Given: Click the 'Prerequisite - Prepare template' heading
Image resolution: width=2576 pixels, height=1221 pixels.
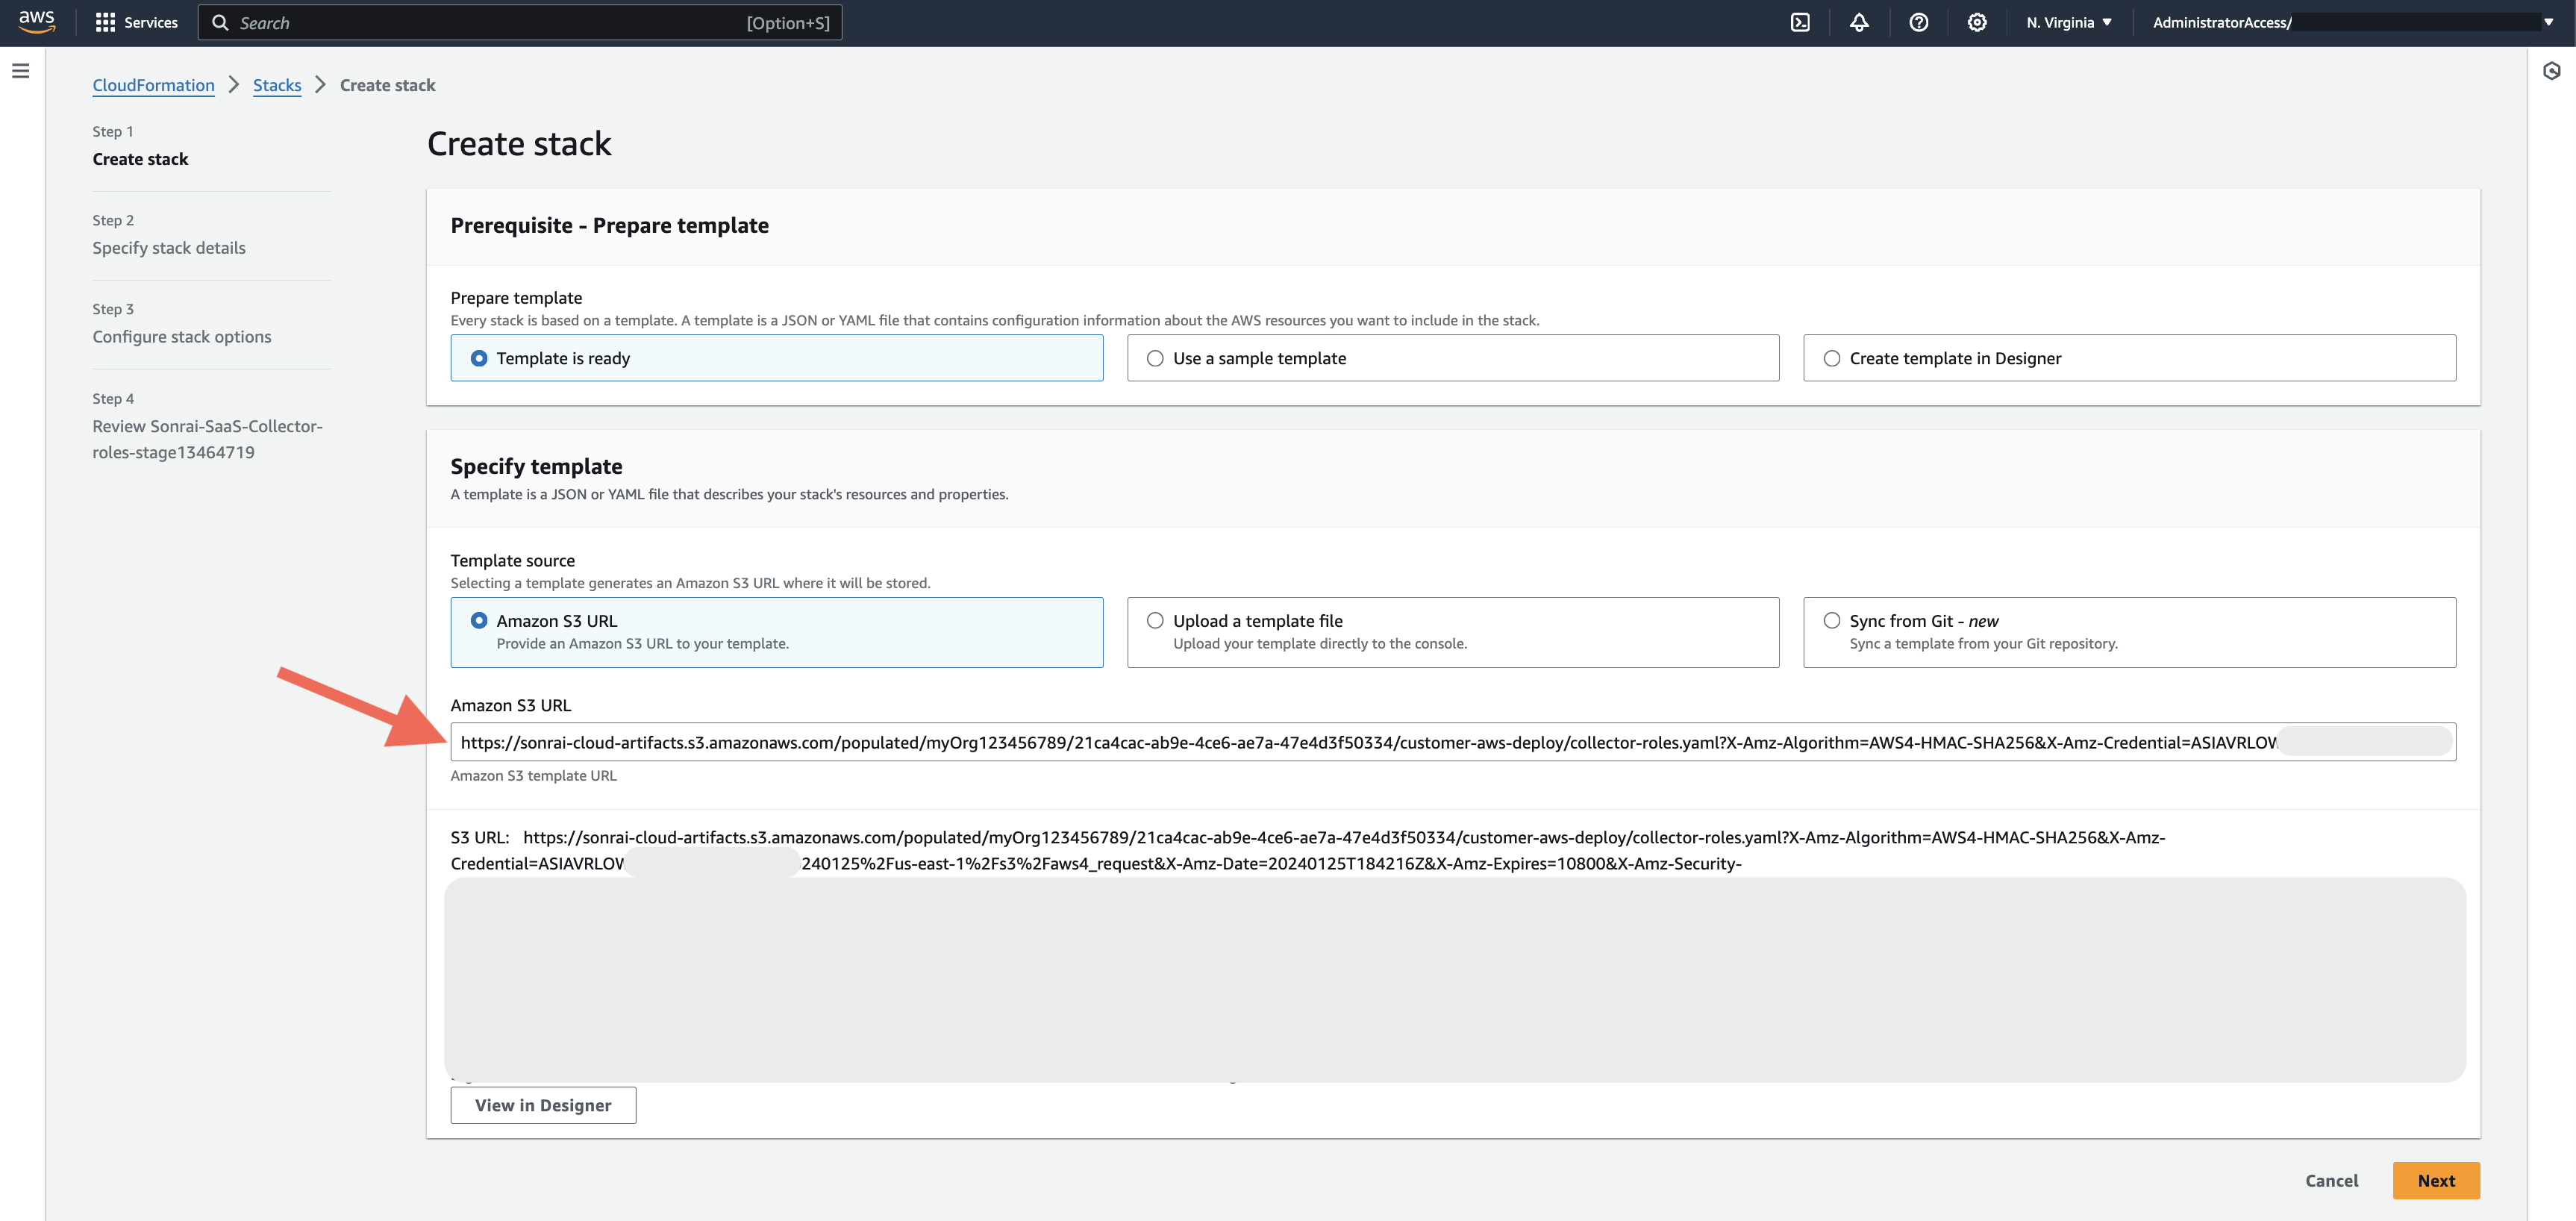Looking at the screenshot, I should [609, 225].
